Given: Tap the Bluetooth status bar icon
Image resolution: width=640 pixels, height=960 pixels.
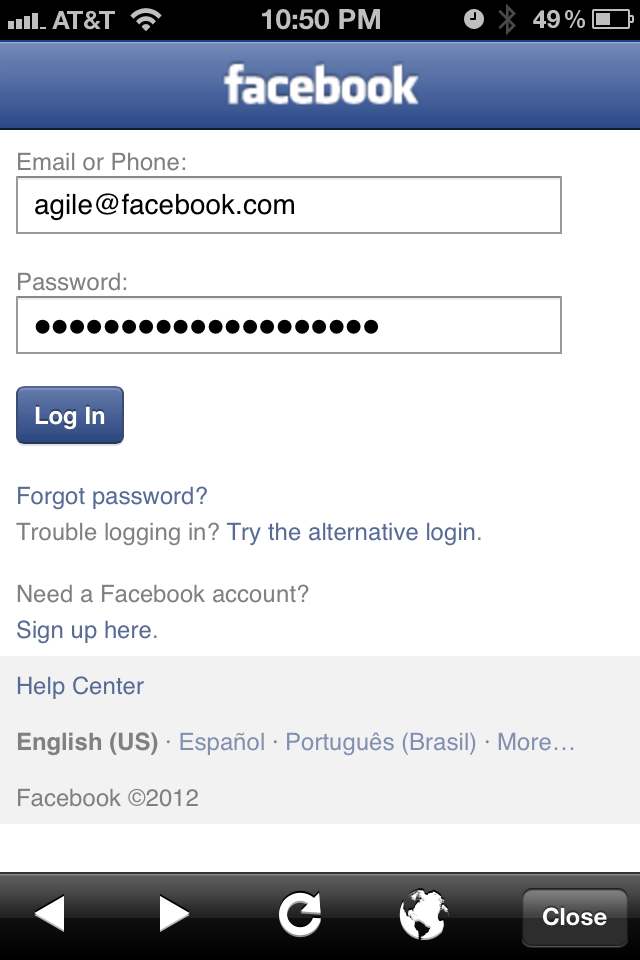Looking at the screenshot, I should coord(507,19).
